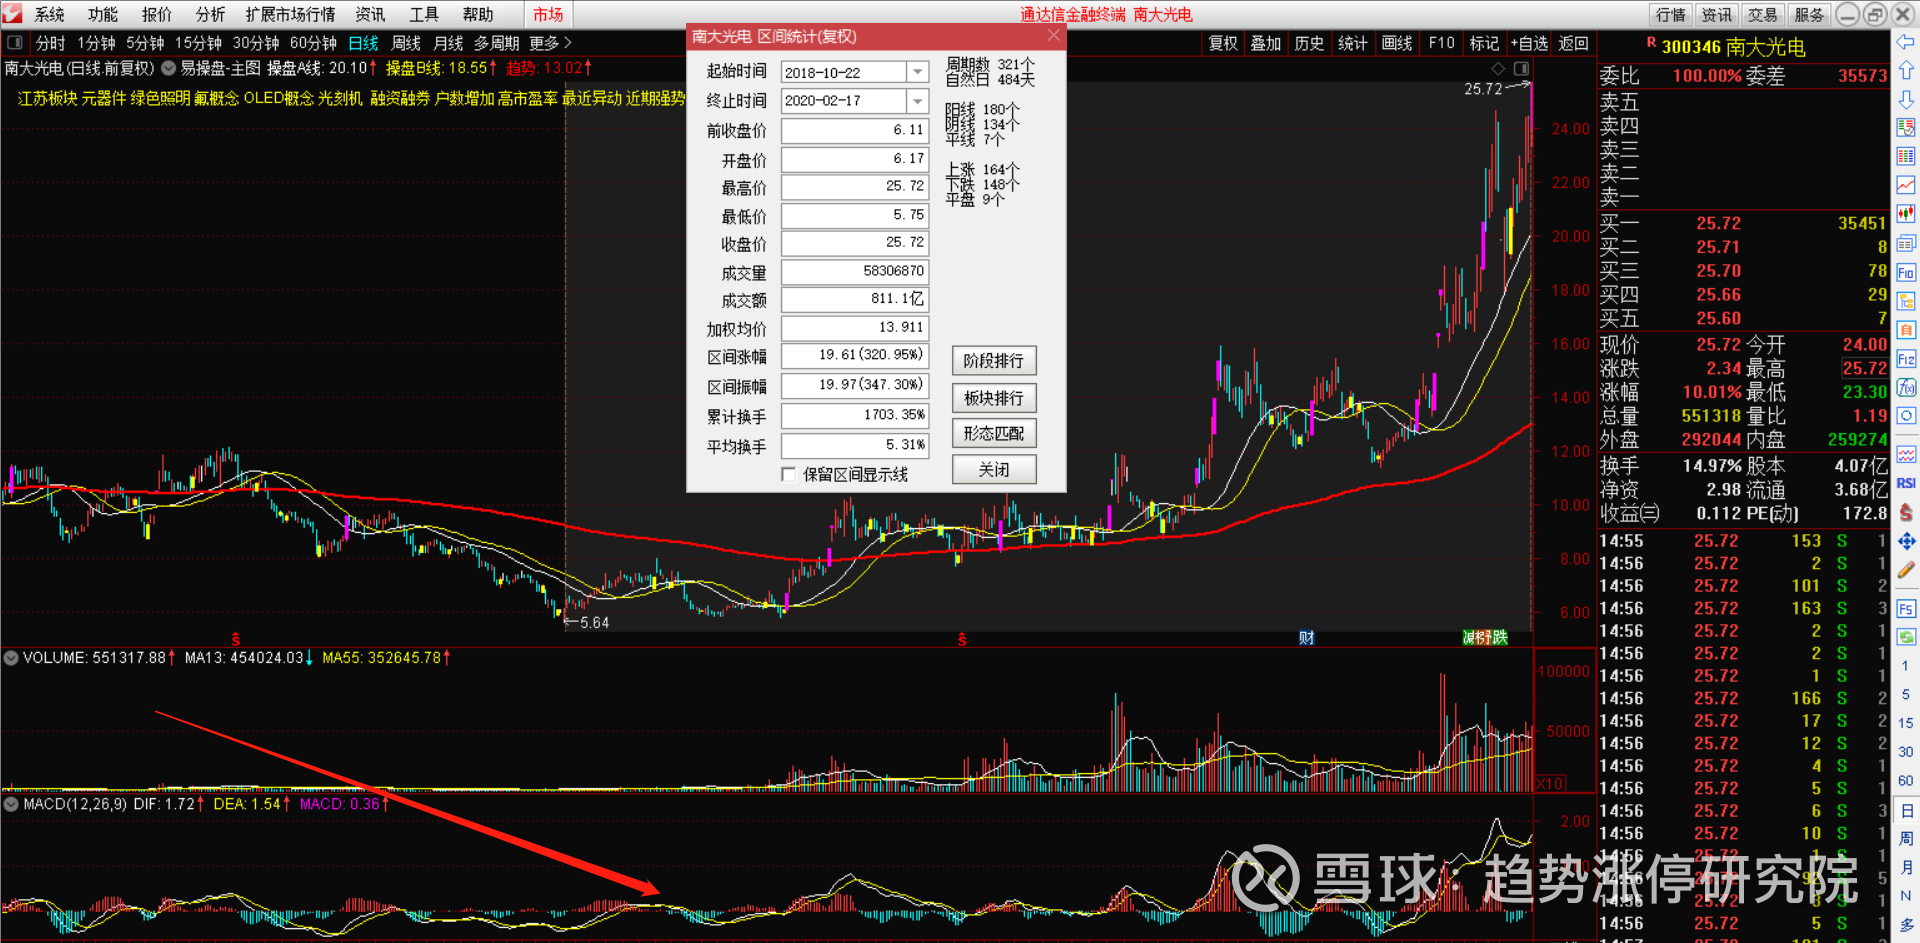Click the 形态匹配 button
The image size is (1920, 943).
pos(994,433)
